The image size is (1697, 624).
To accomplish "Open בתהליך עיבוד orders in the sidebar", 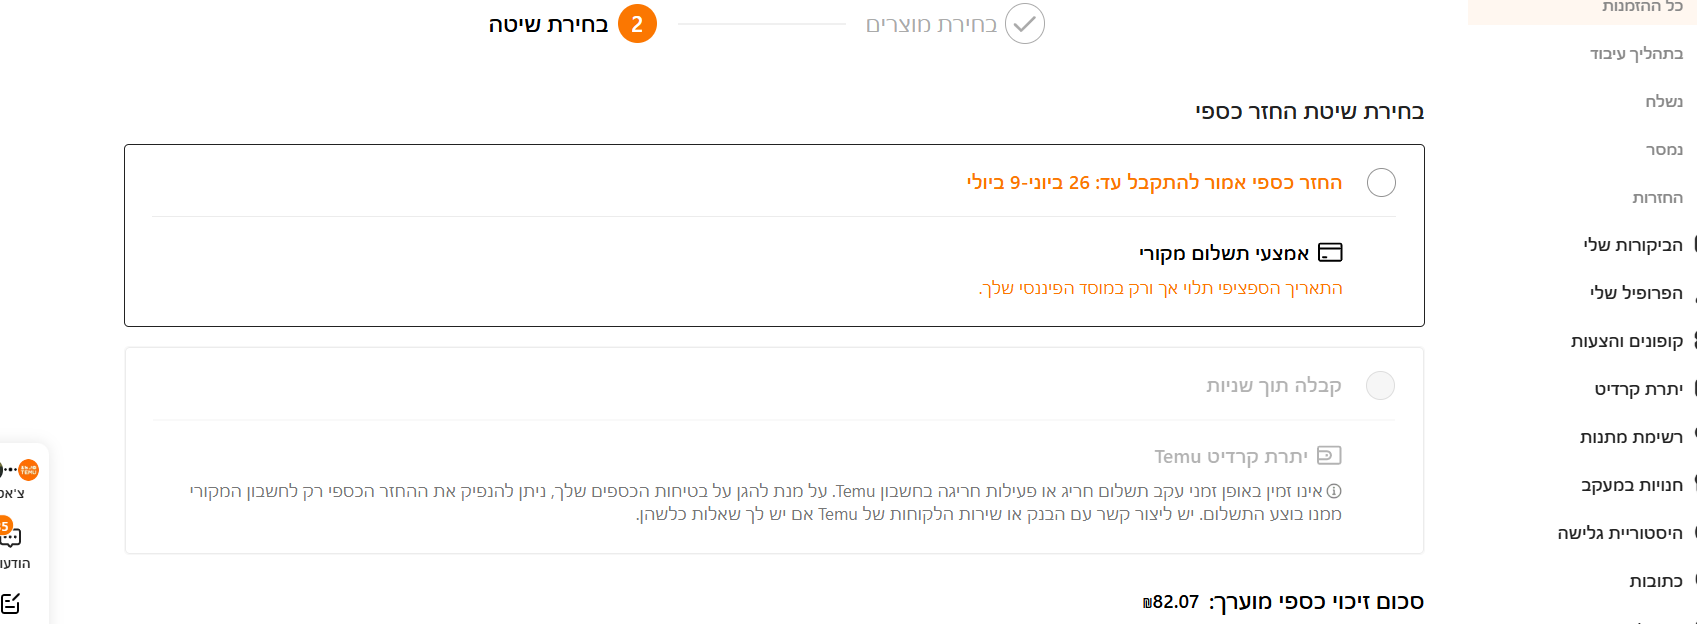I will 1636,53.
